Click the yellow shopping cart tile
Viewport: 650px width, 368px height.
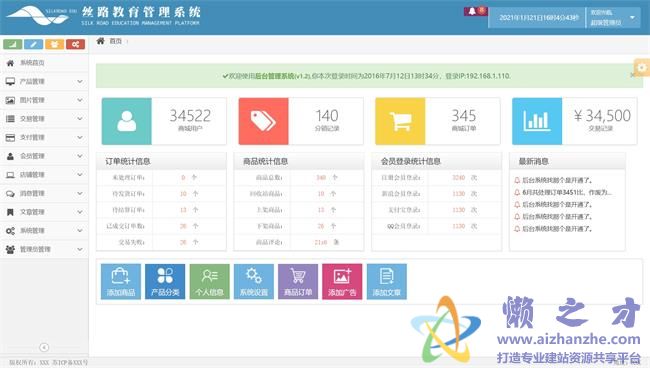pos(400,121)
